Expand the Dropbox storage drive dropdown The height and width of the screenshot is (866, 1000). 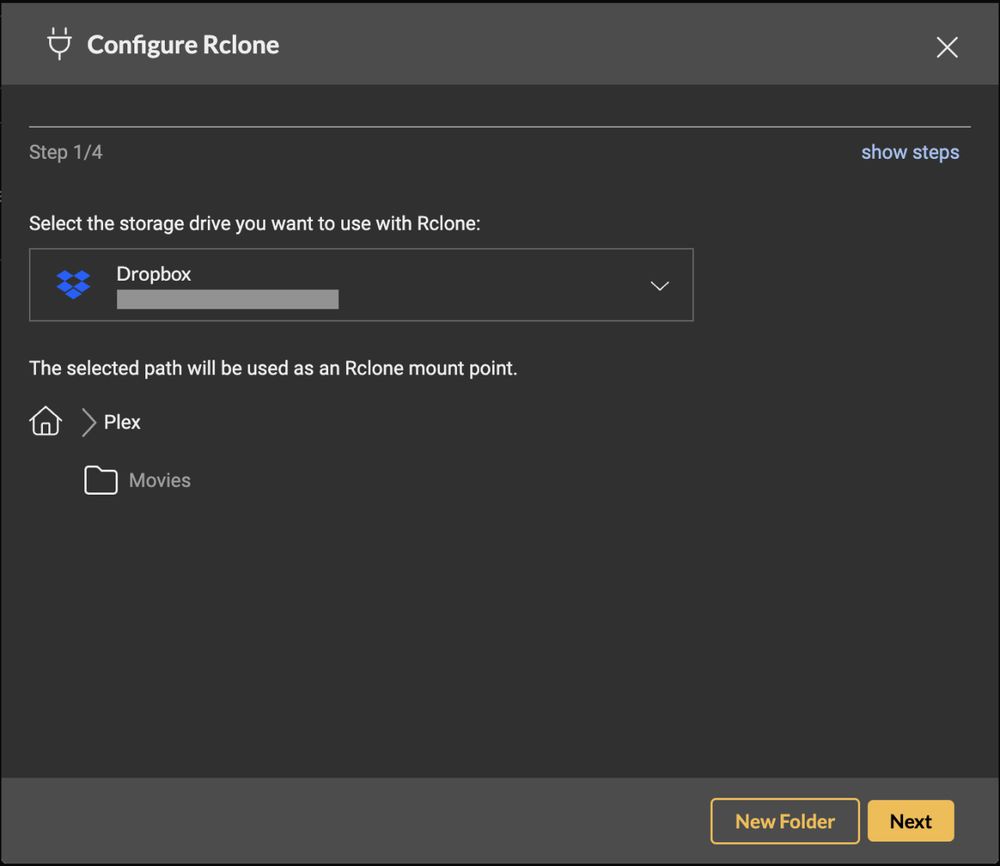361,284
